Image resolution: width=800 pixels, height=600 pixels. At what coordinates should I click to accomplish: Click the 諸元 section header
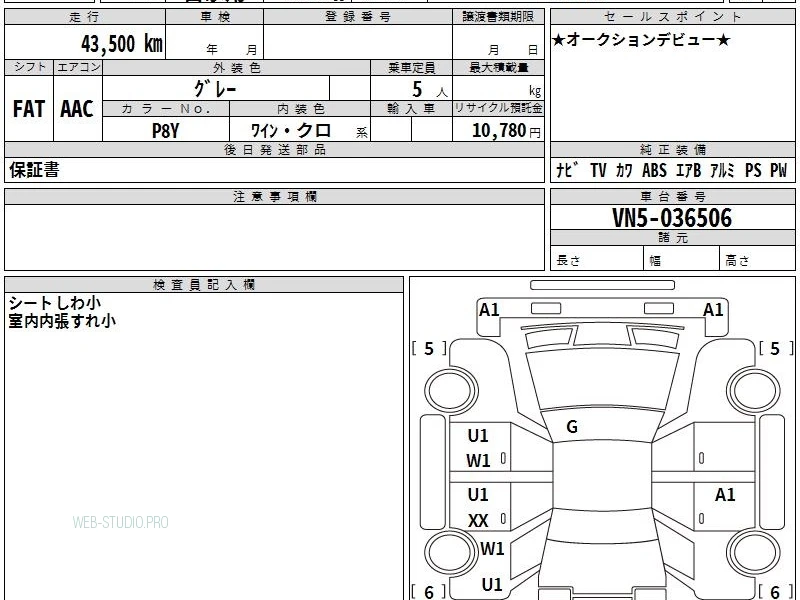coord(672,237)
